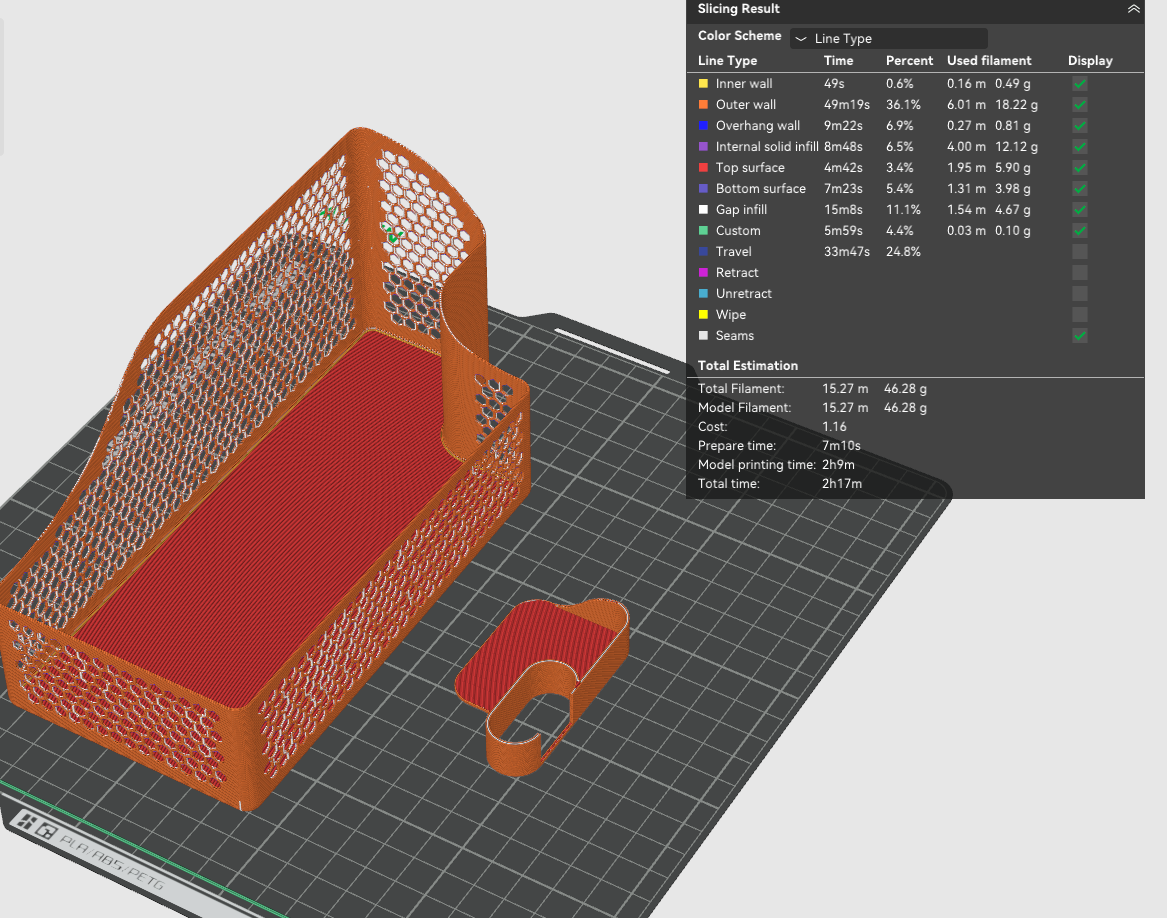
Task: Enable Retract display checkbox
Action: tap(1080, 272)
